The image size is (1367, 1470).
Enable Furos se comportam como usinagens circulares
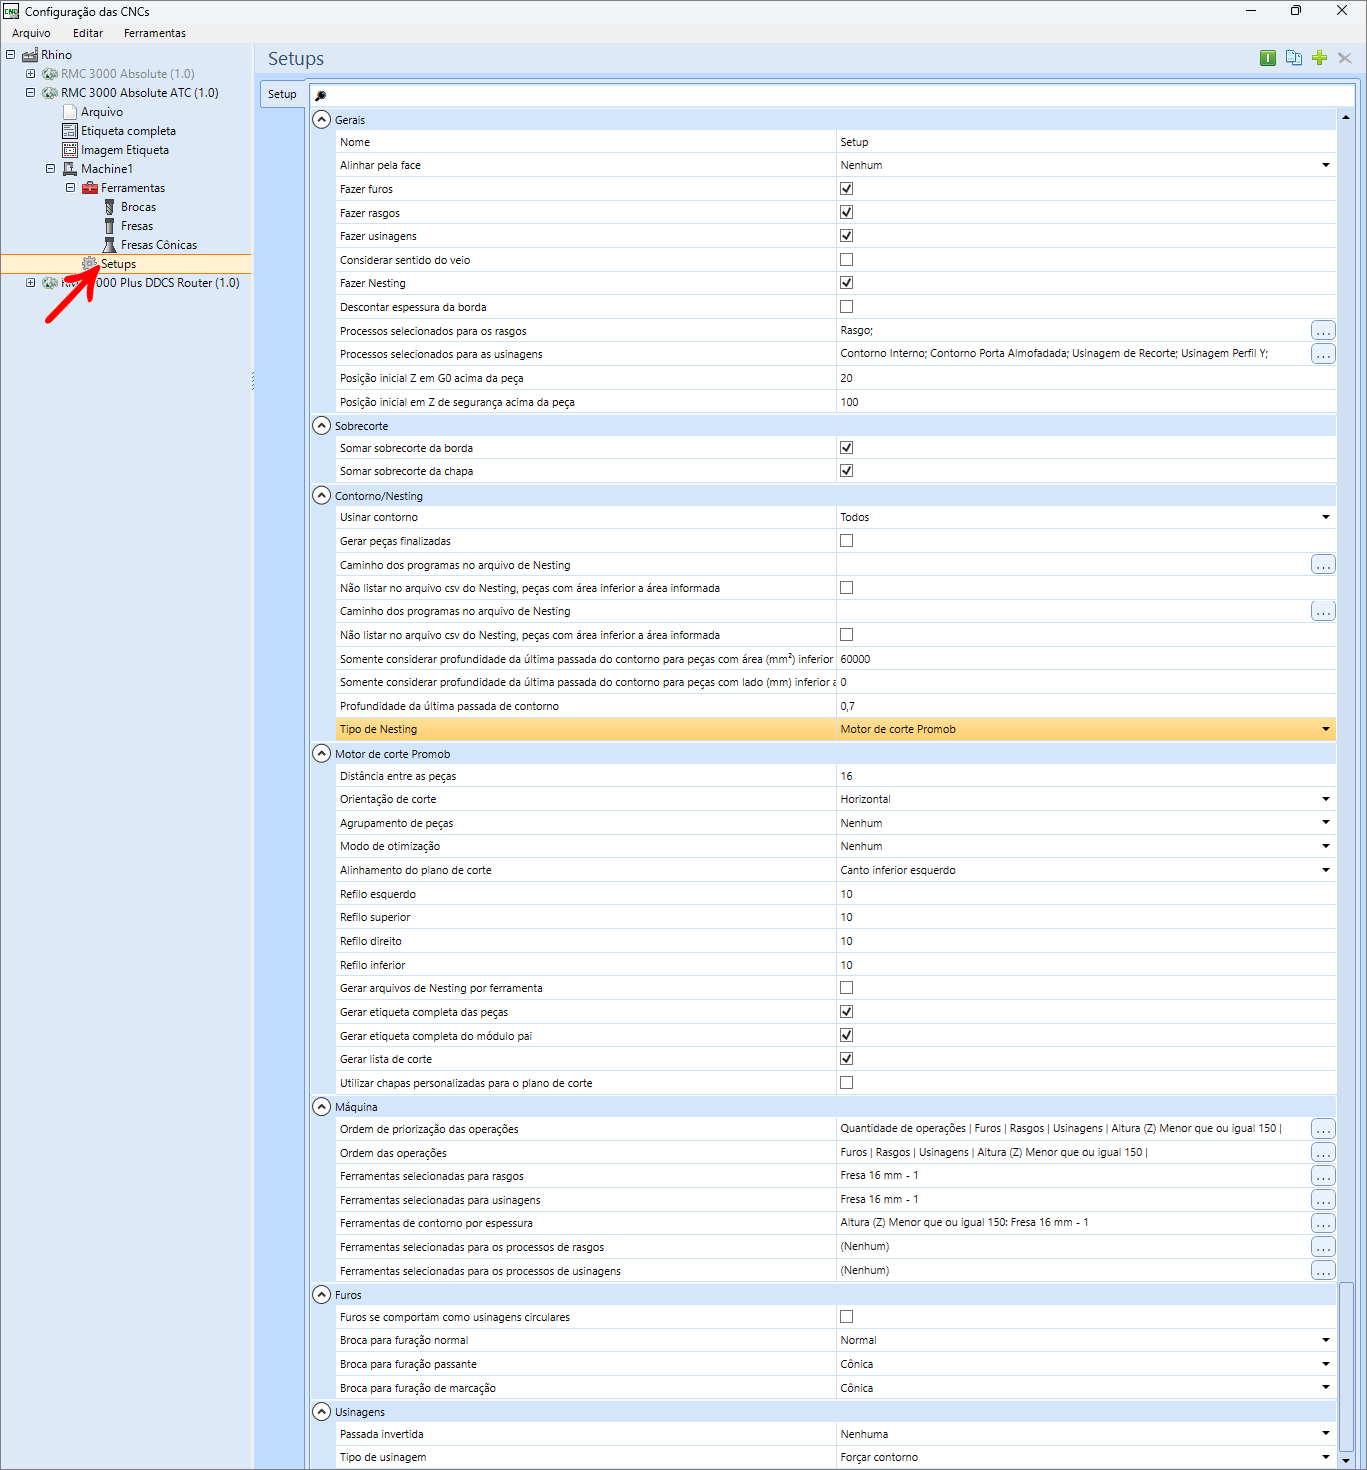pyautogui.click(x=847, y=1317)
